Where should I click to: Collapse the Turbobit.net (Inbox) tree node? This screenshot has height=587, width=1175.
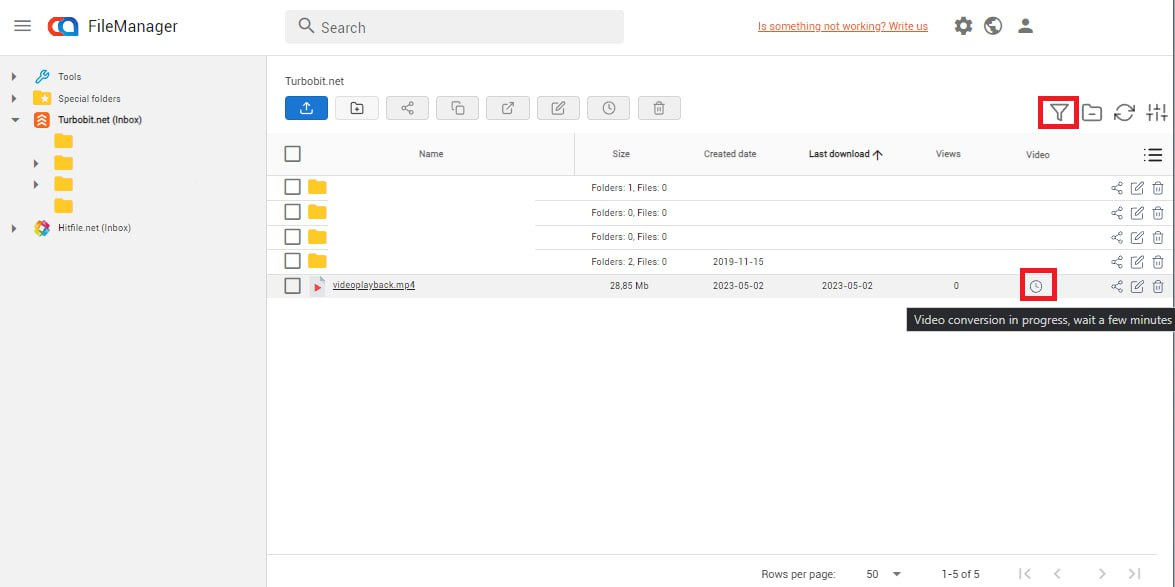click(14, 120)
